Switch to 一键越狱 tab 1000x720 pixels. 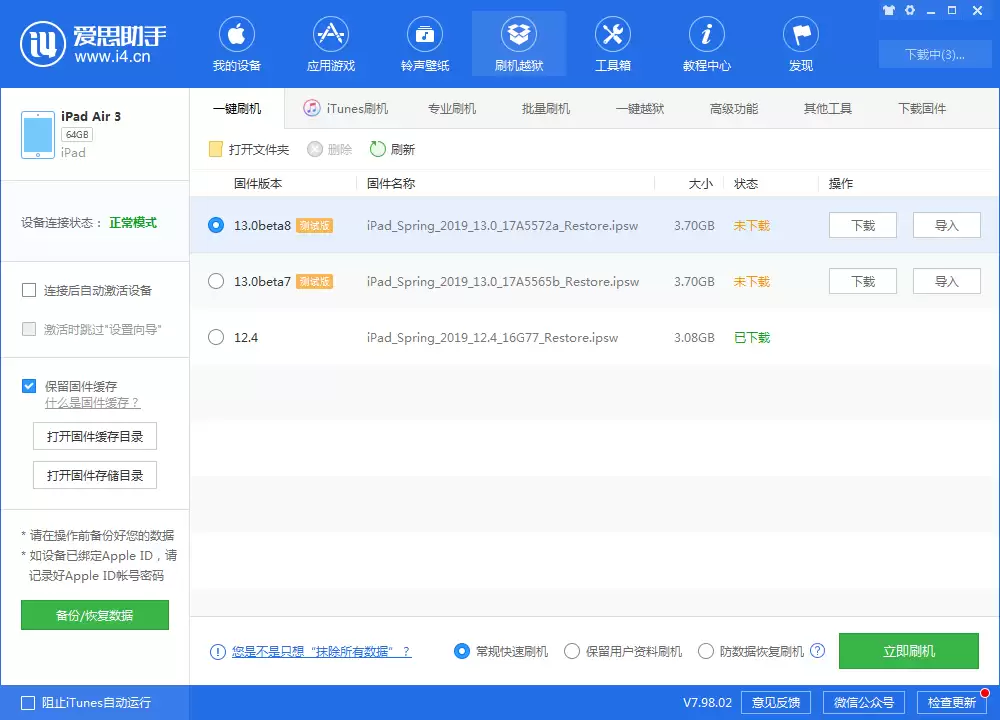coord(640,108)
